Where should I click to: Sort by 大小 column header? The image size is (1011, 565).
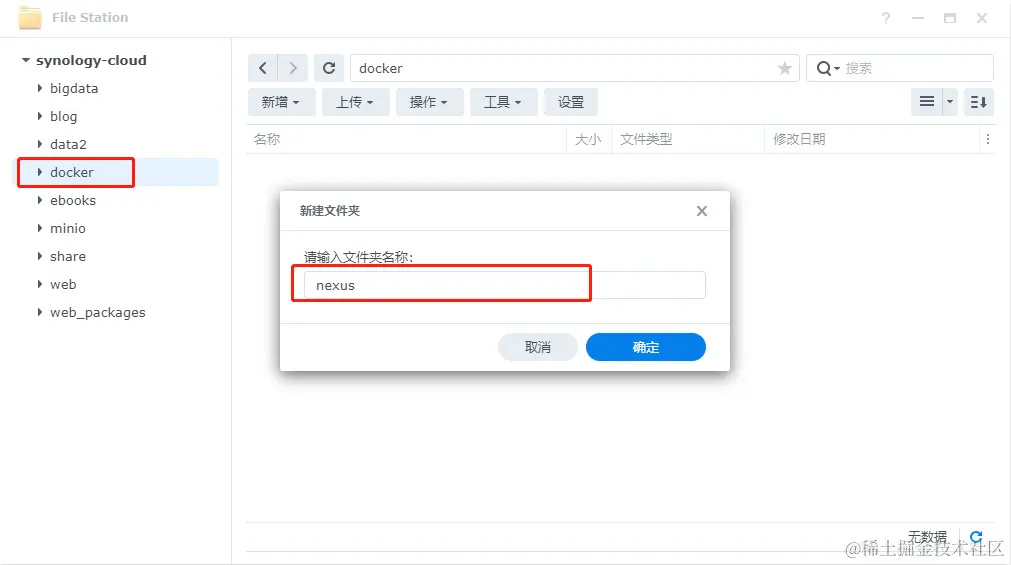(x=587, y=139)
